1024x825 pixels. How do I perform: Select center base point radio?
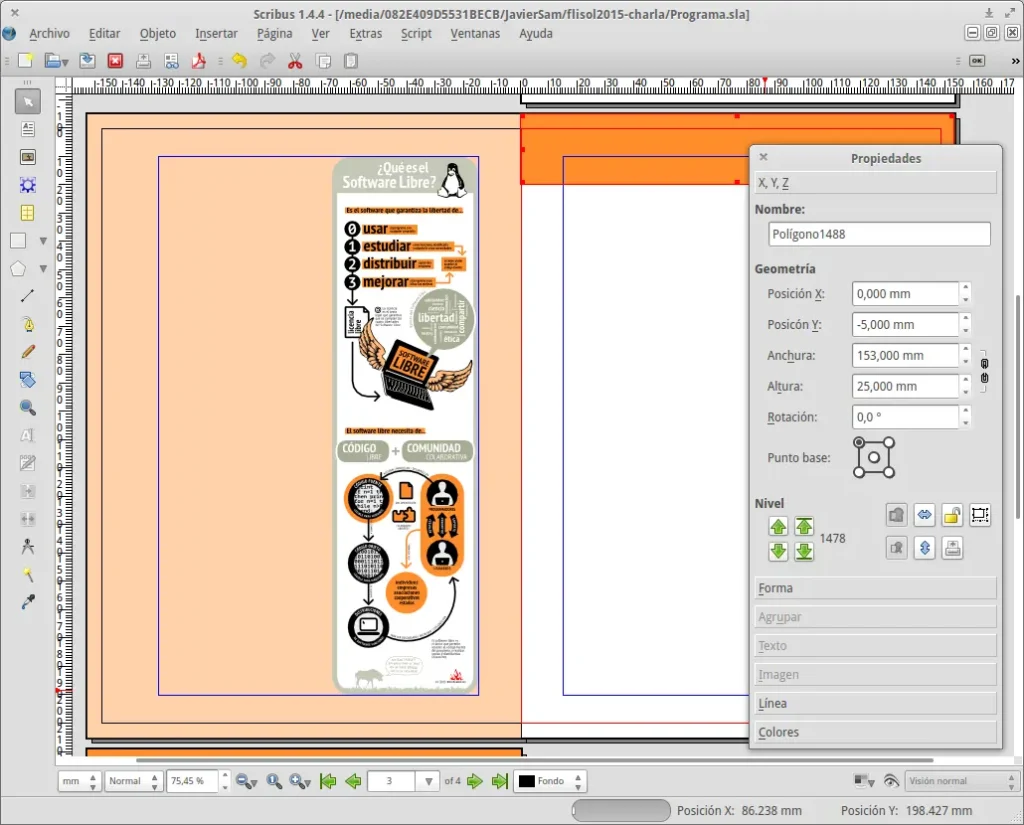pyautogui.click(x=874, y=457)
